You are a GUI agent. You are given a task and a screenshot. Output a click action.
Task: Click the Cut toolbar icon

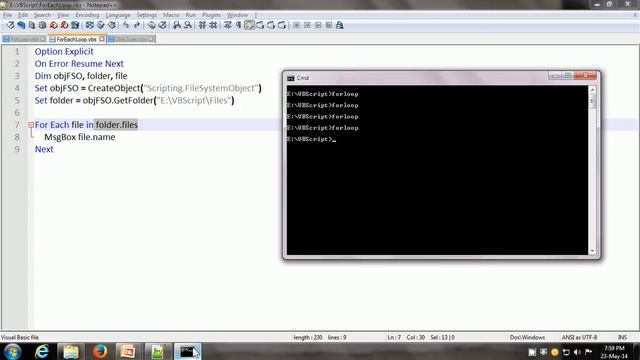coord(89,25)
